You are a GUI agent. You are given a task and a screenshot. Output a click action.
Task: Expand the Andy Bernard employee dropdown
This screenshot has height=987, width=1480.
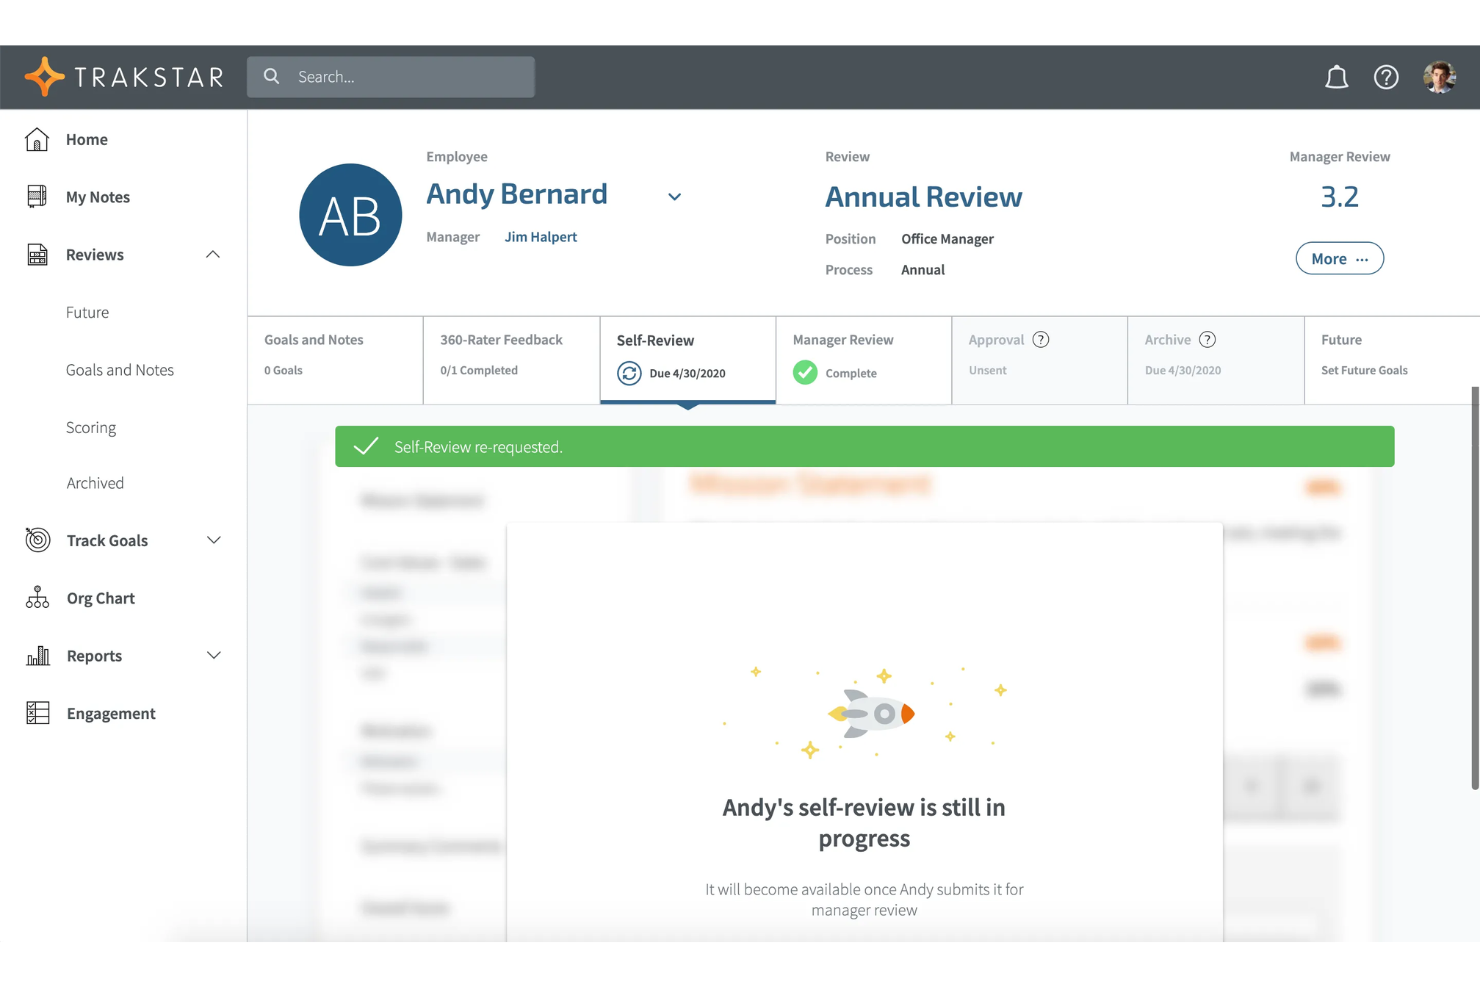[674, 196]
